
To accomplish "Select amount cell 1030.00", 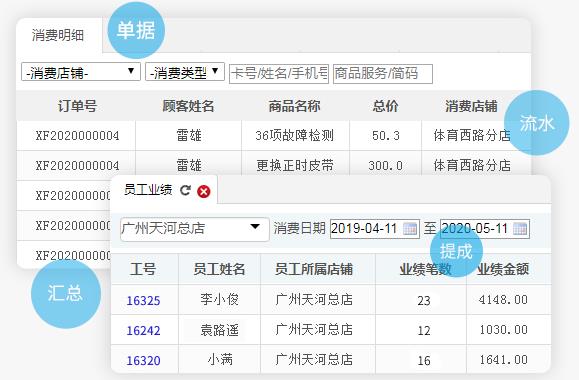I will point(503,329).
